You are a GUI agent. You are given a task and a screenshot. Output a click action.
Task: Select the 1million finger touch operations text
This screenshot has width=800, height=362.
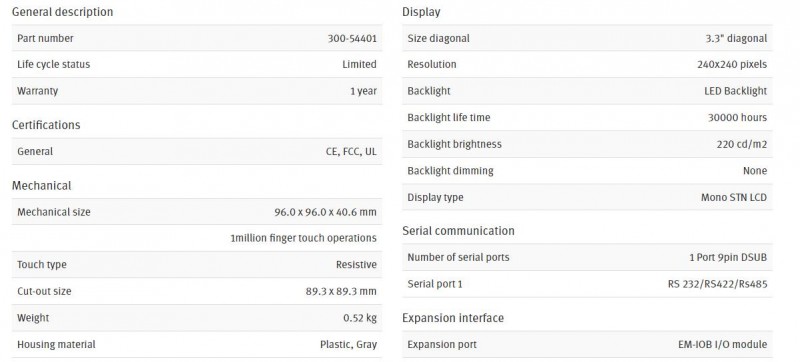[x=304, y=238]
